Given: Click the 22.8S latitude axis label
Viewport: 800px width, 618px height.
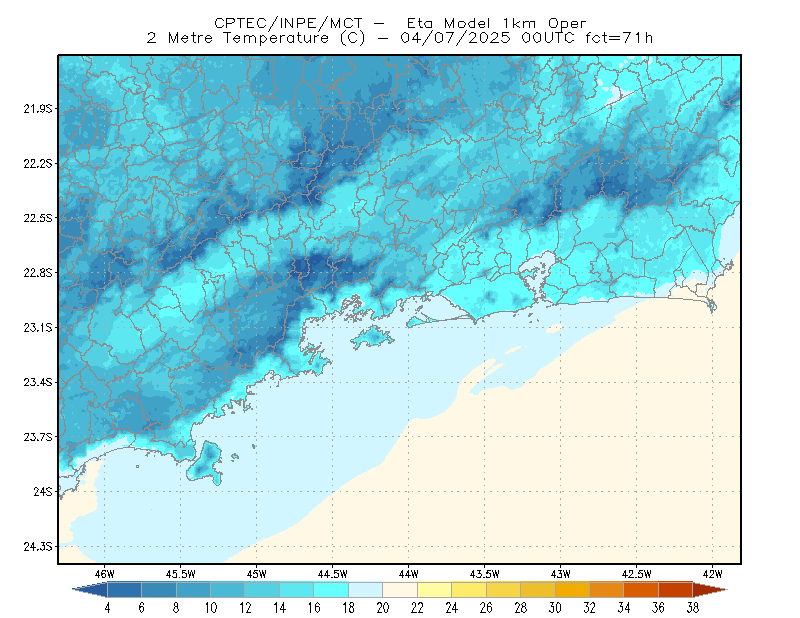Looking at the screenshot, I should (x=38, y=273).
